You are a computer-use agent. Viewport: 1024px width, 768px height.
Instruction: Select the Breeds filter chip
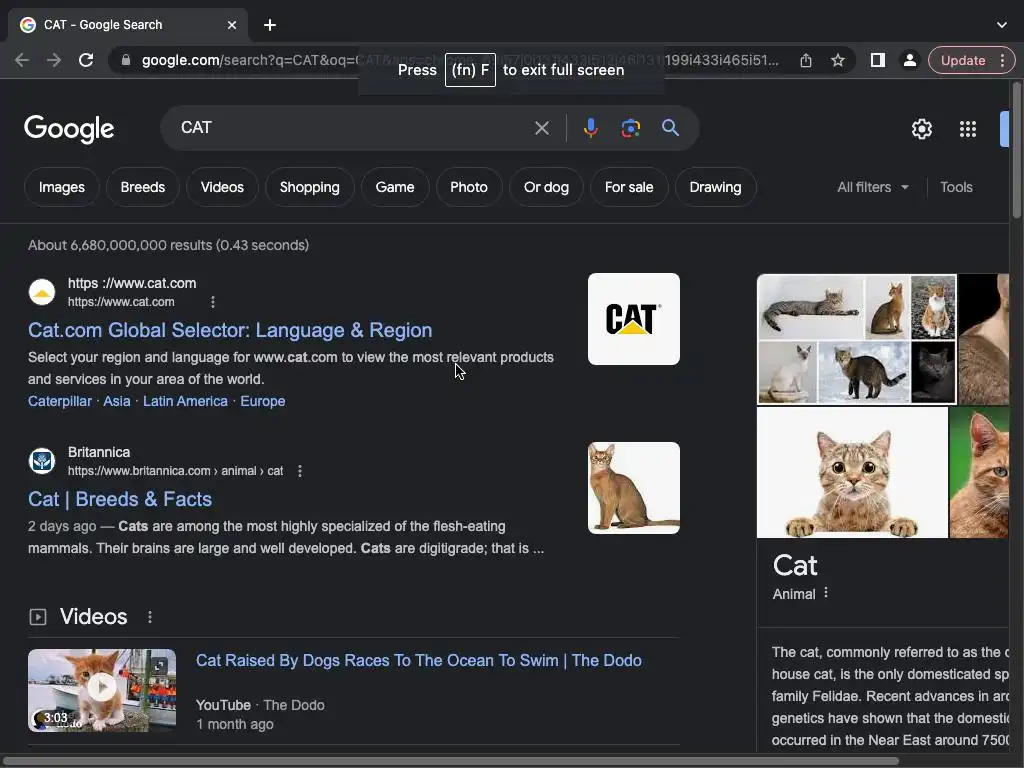coord(142,187)
